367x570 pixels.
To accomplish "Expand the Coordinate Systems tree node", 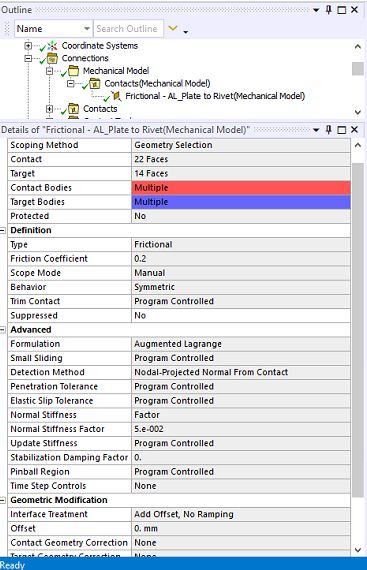I will [x=28, y=46].
